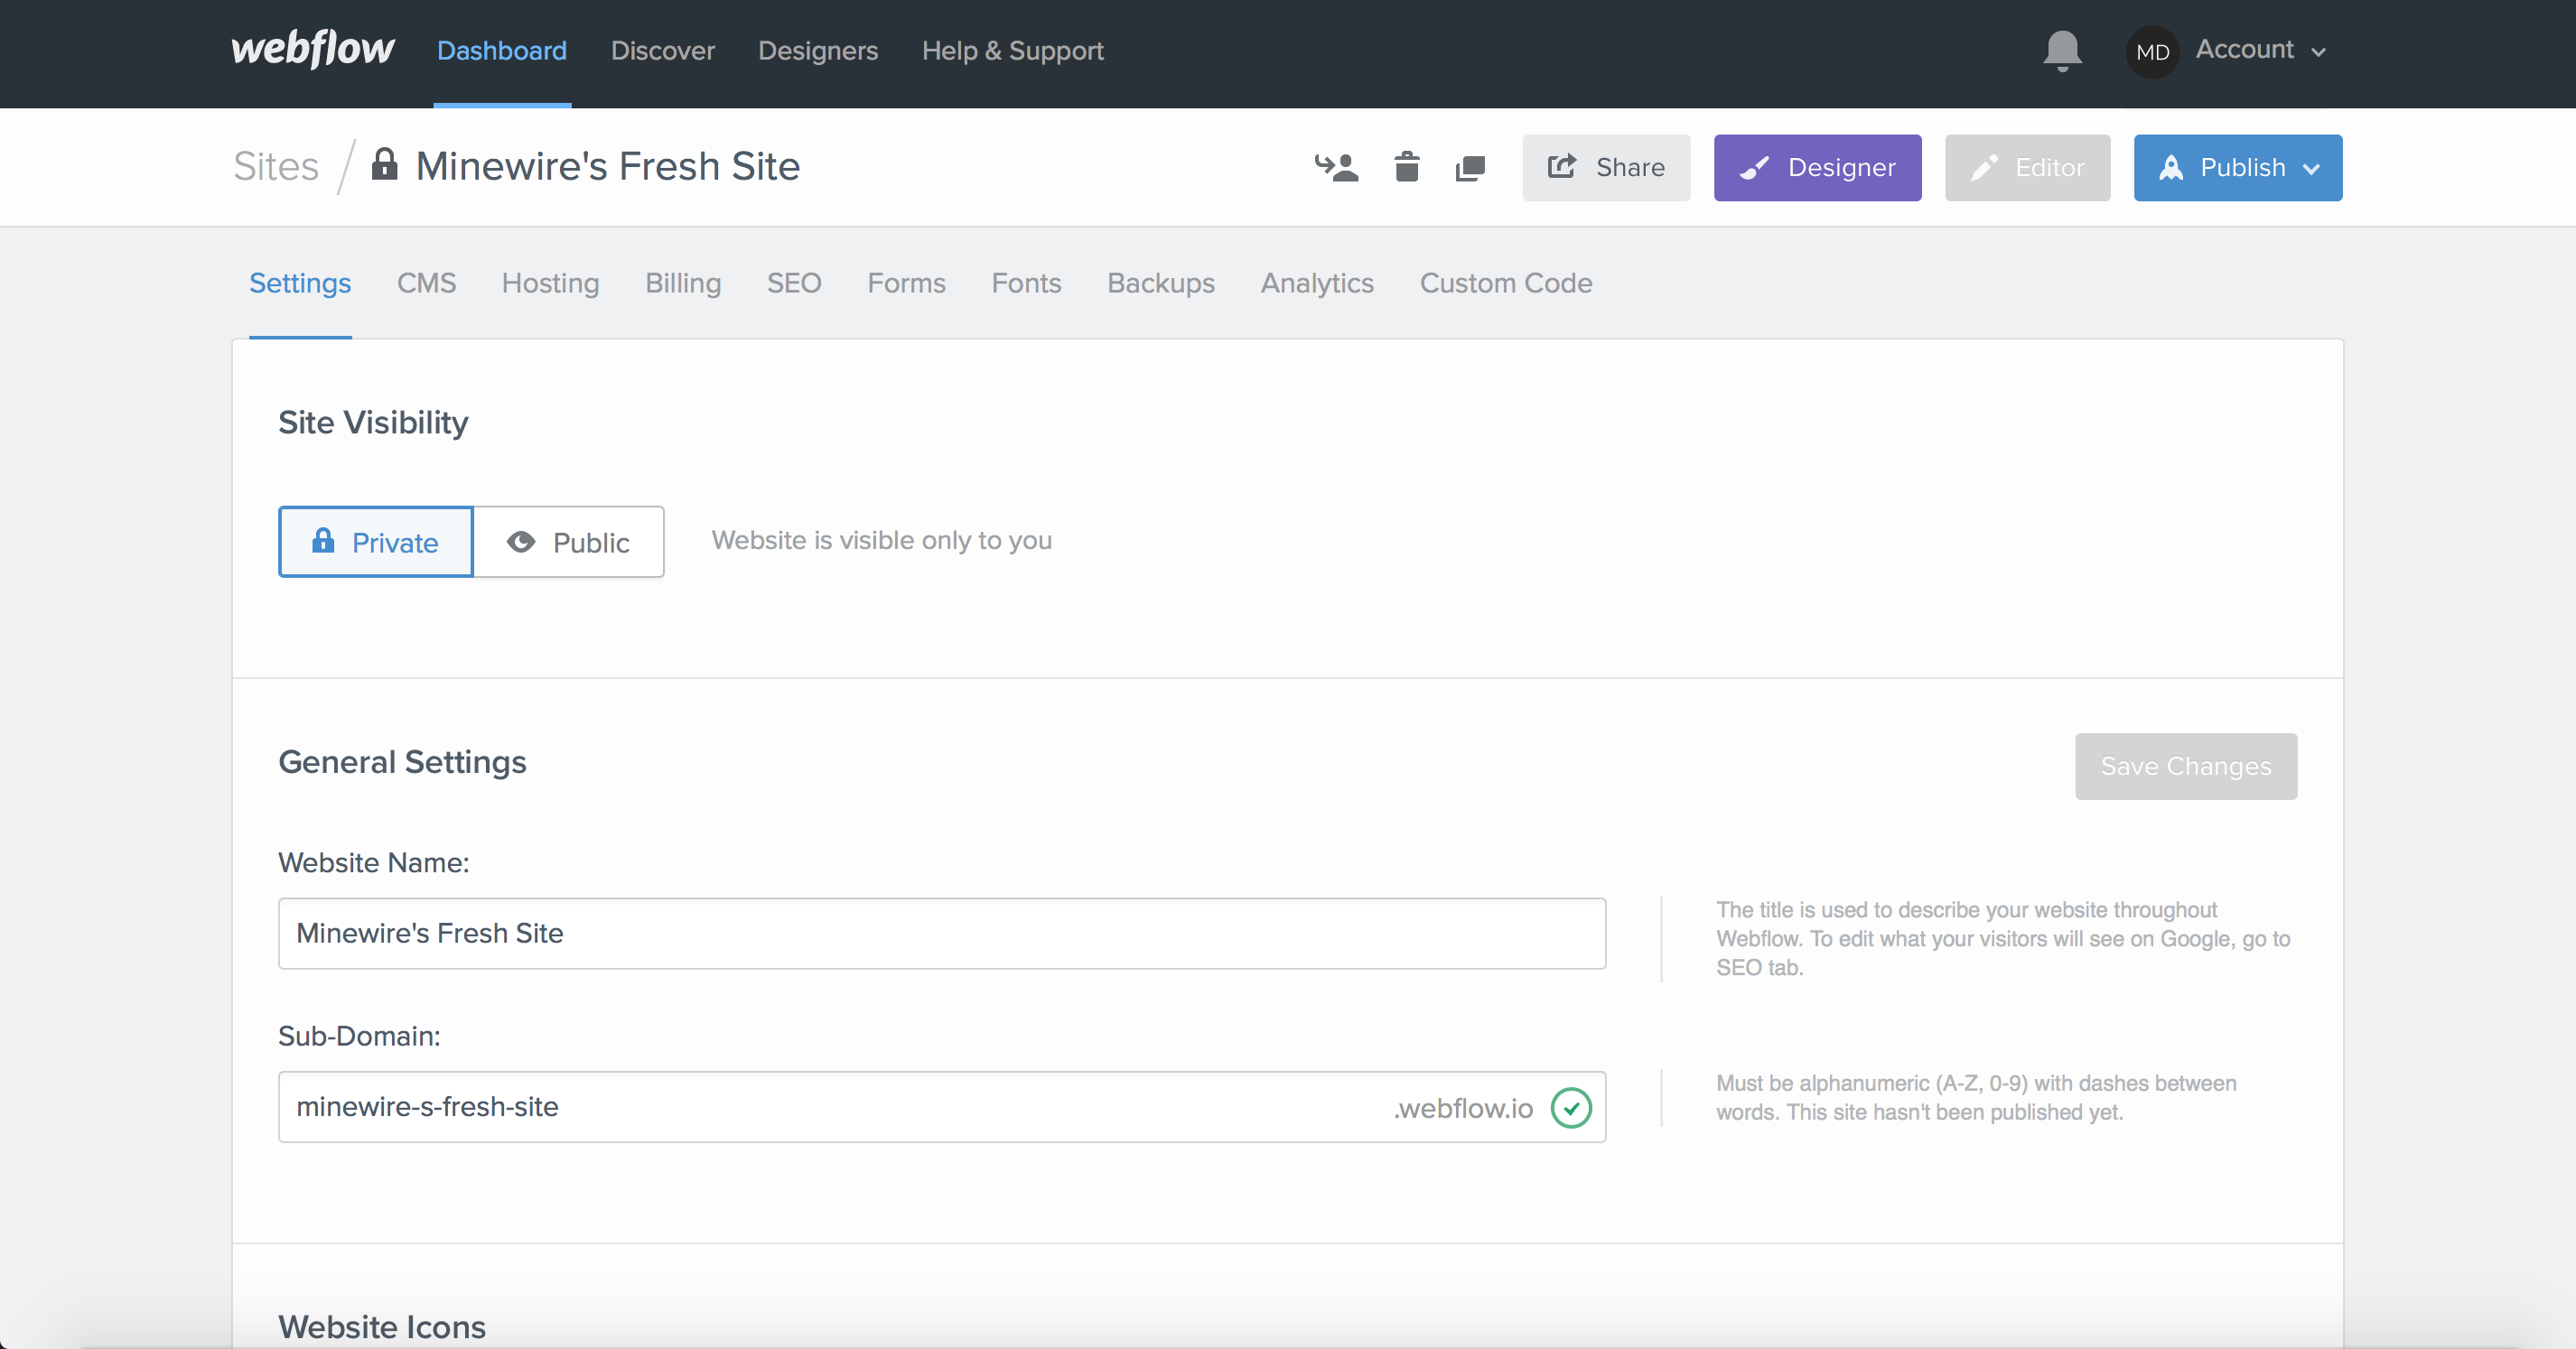The width and height of the screenshot is (2576, 1349).
Task: Open the Fonts tab
Action: pyautogui.click(x=1026, y=283)
